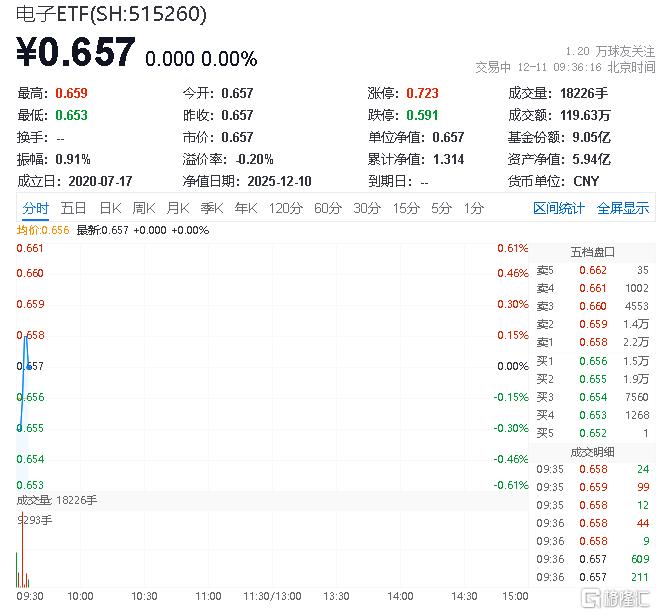This screenshot has width=656, height=615.
Task: Select the 15分 interval tab
Action: pyautogui.click(x=406, y=208)
